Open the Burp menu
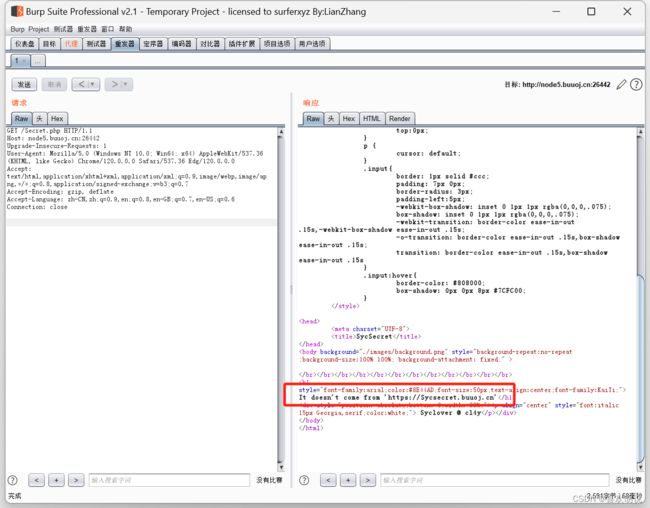The height and width of the screenshot is (508, 650). coord(17,29)
